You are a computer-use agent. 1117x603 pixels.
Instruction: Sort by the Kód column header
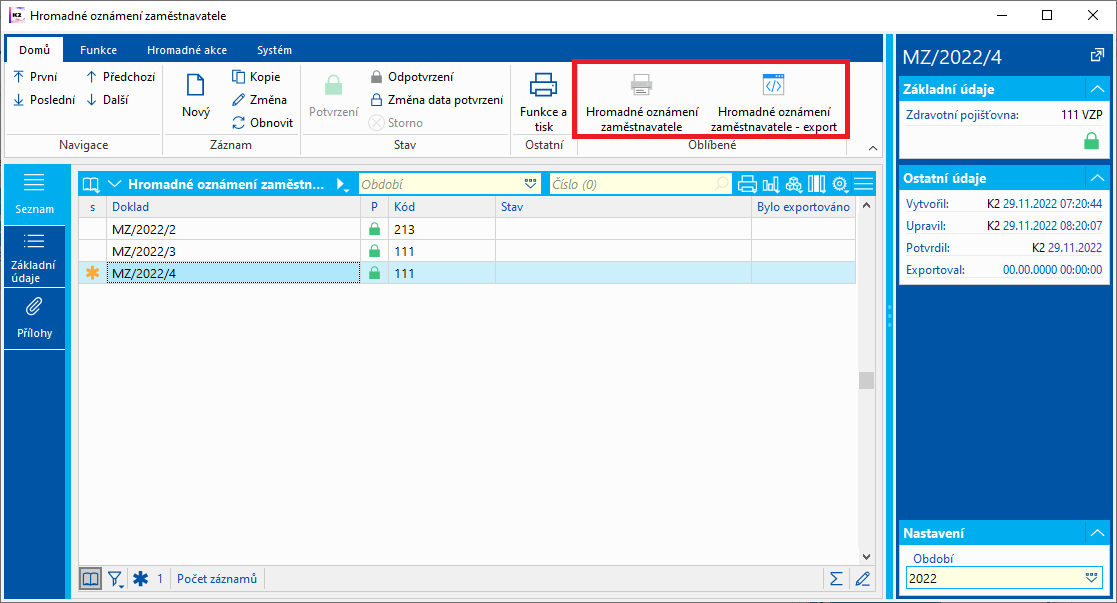tap(442, 207)
